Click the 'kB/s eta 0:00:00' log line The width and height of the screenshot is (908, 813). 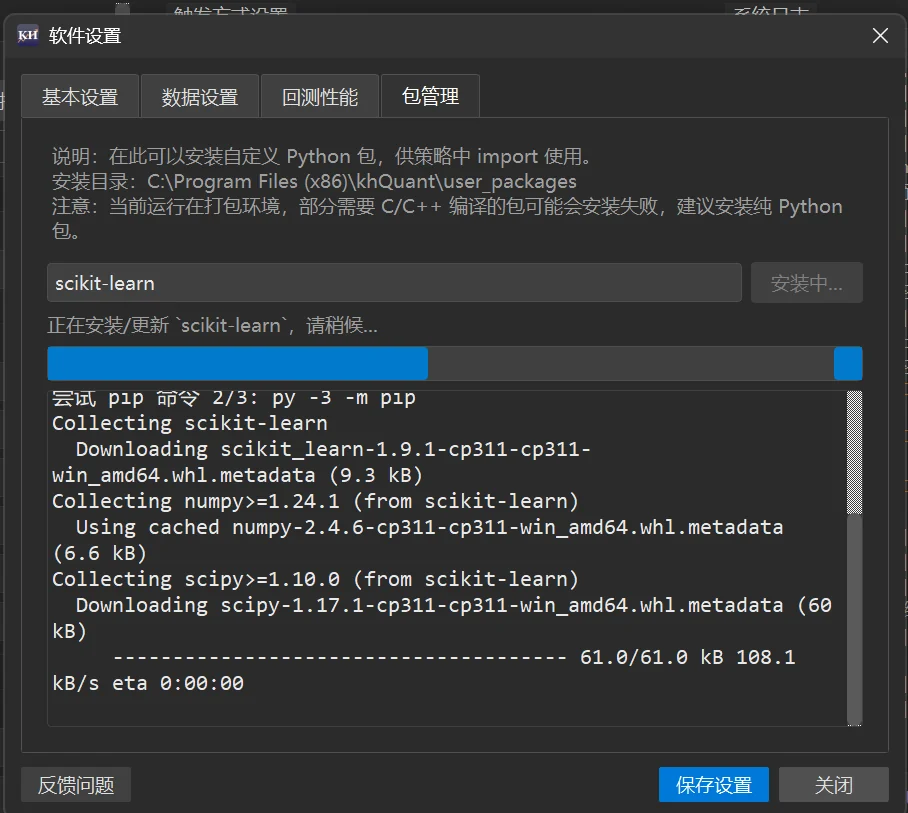[148, 683]
